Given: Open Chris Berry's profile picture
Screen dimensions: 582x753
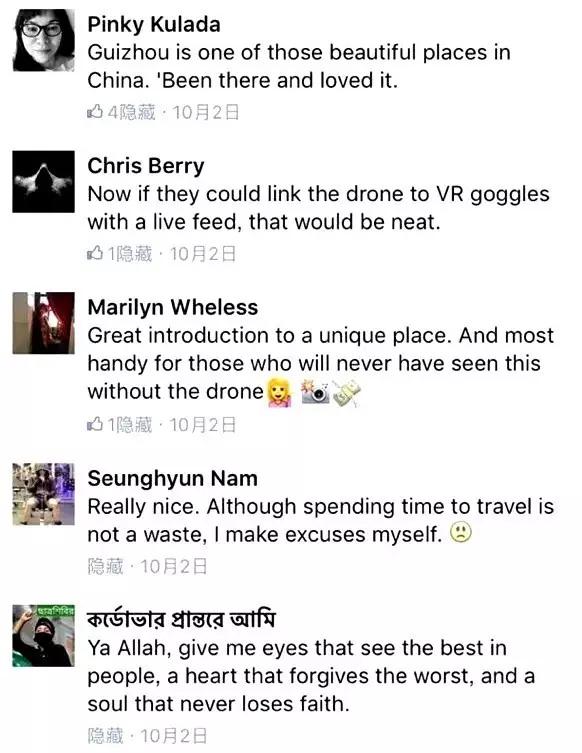Looking at the screenshot, I should coord(43,182).
